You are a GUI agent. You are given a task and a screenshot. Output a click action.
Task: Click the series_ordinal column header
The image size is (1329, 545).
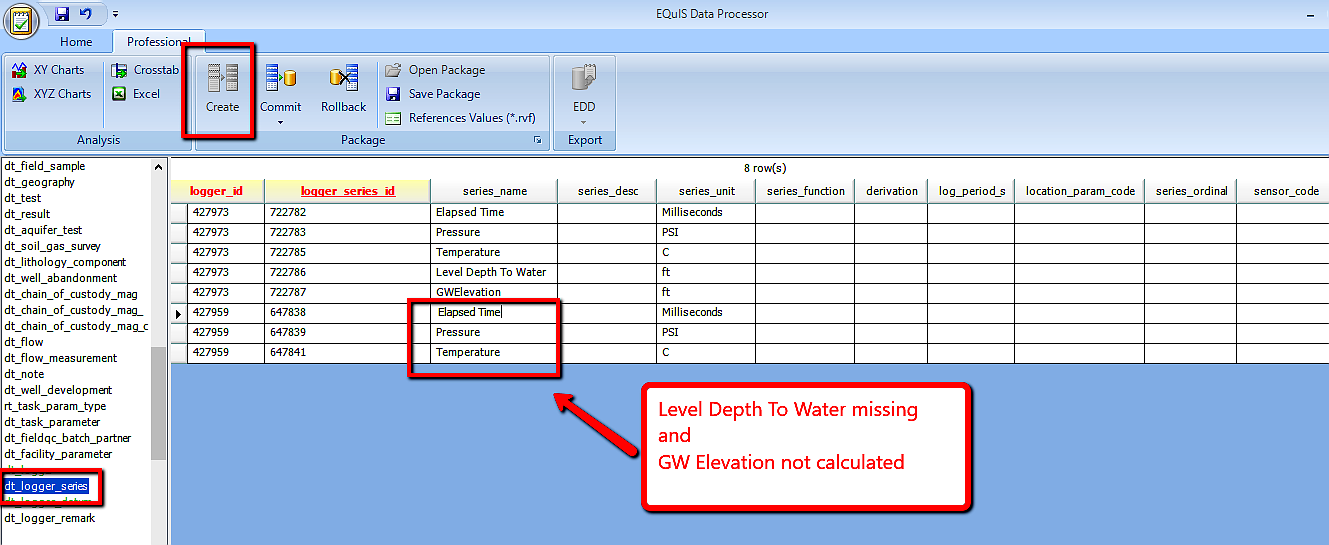tap(1192, 191)
